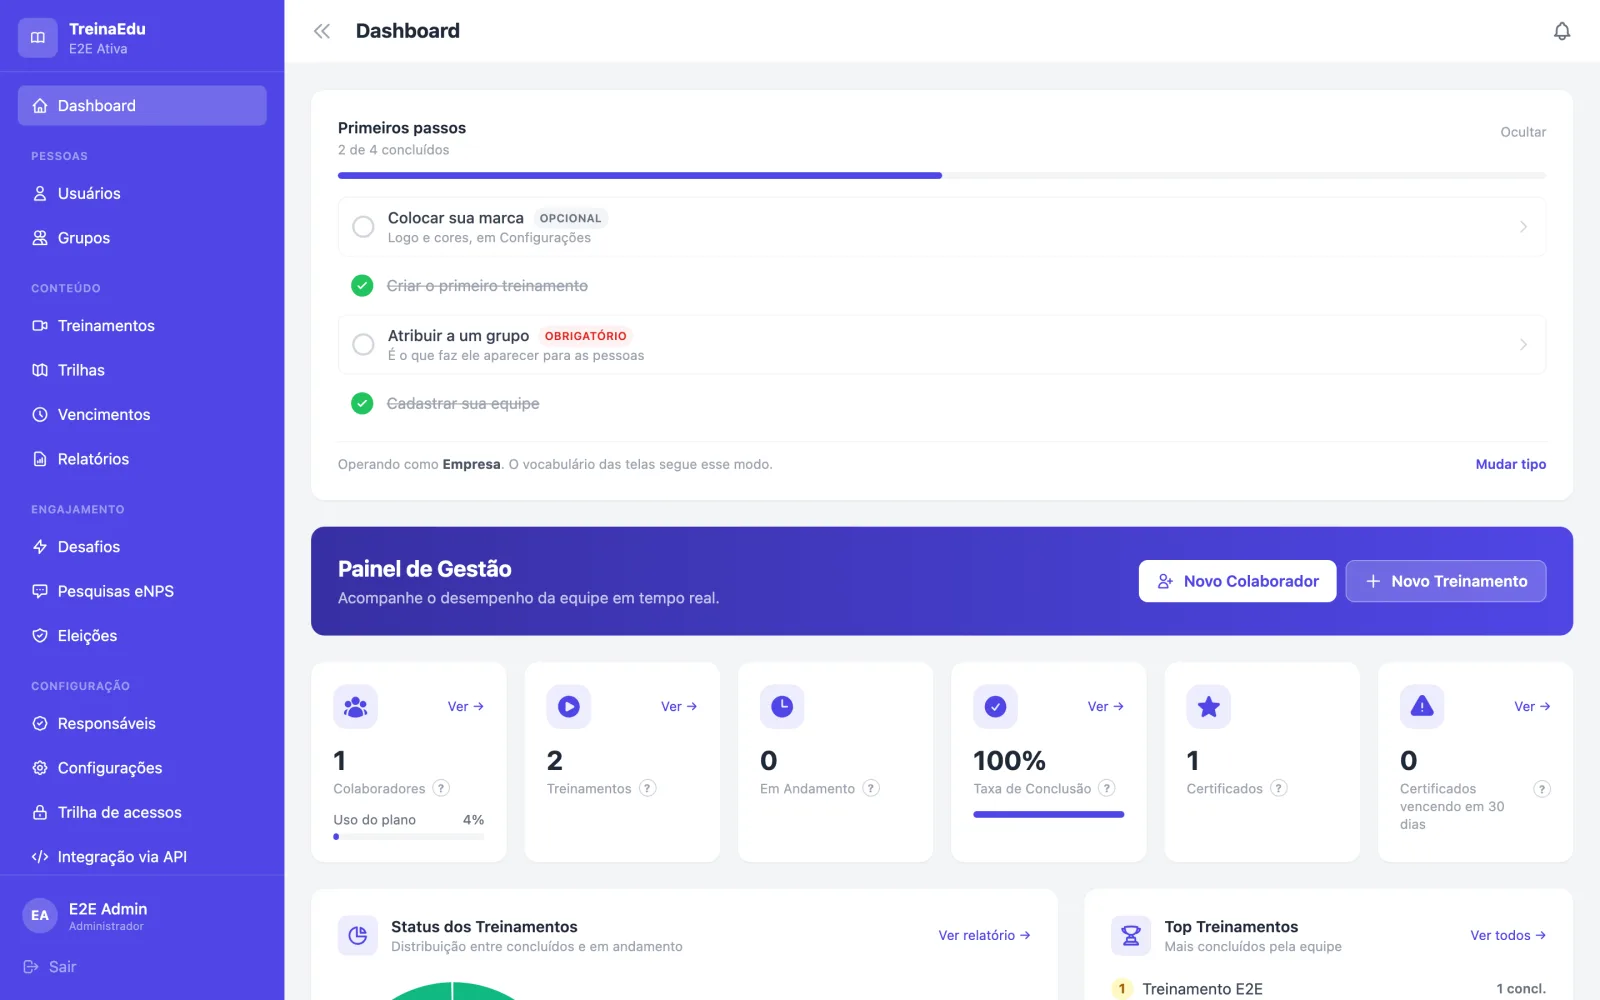Open Ver todos in Top Treinamentos
This screenshot has height=1000, width=1600.
[1508, 936]
